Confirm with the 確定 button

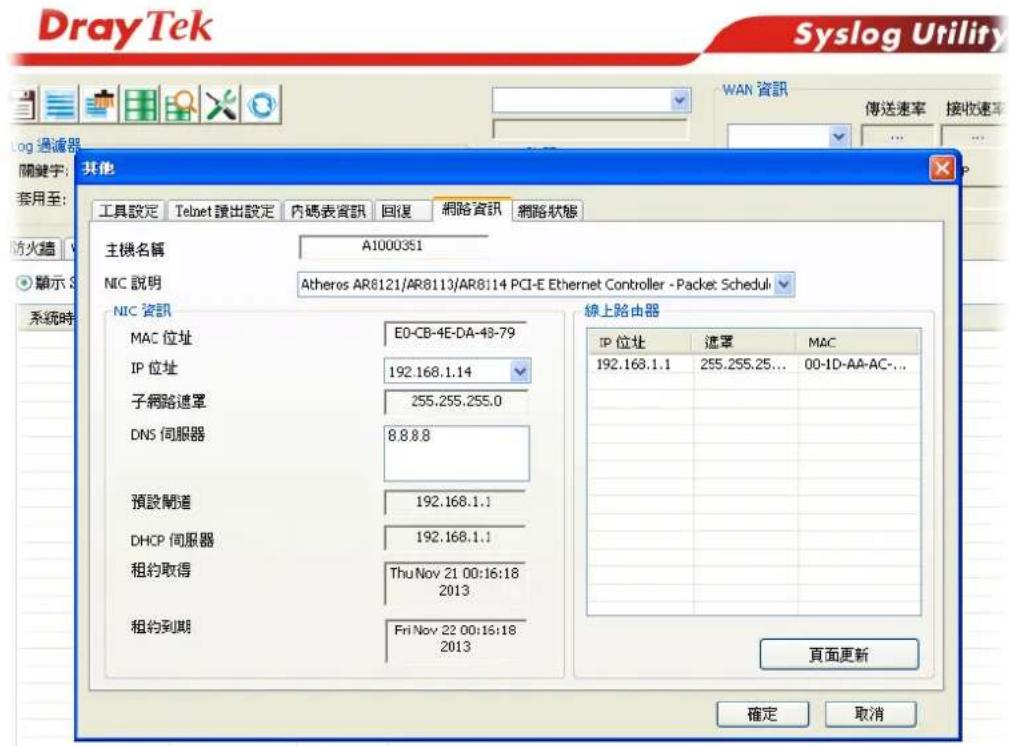click(763, 714)
